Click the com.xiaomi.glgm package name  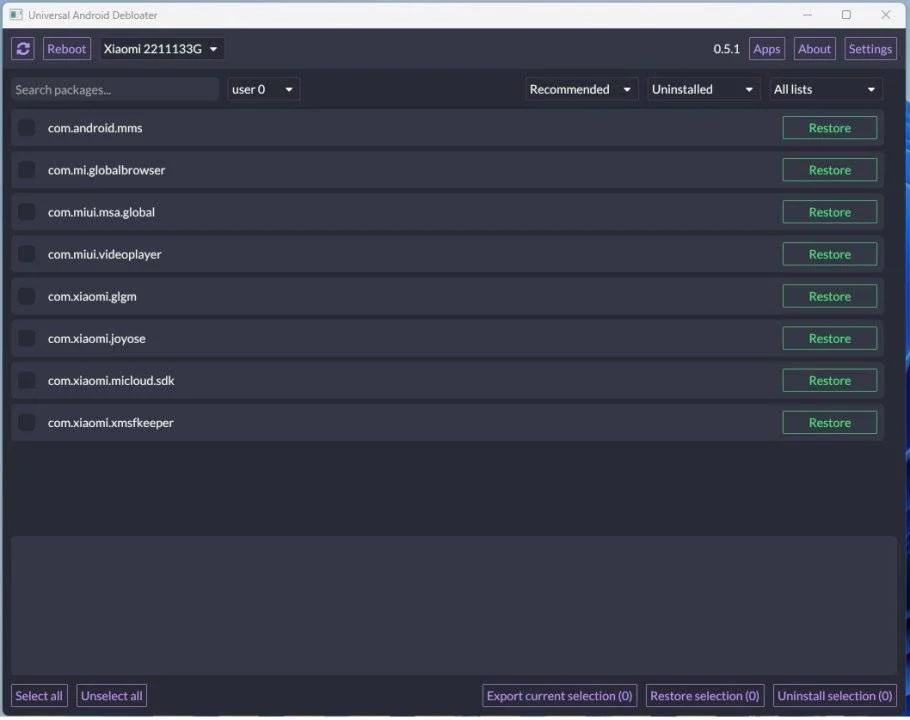[x=92, y=296]
